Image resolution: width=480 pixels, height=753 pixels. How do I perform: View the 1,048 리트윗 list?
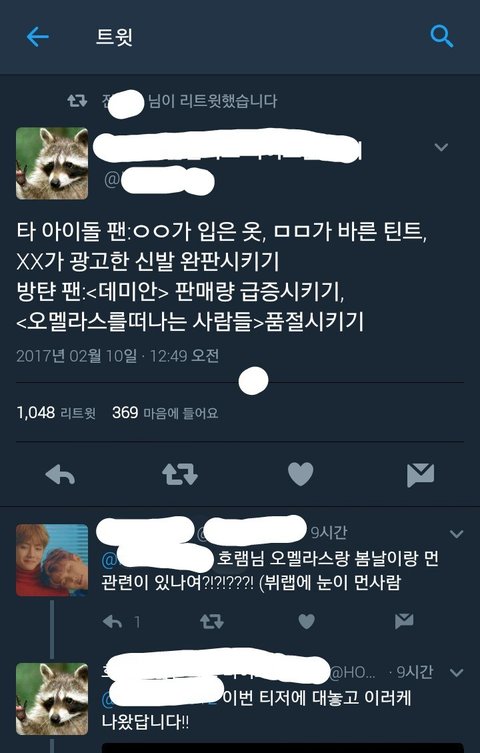point(56,413)
